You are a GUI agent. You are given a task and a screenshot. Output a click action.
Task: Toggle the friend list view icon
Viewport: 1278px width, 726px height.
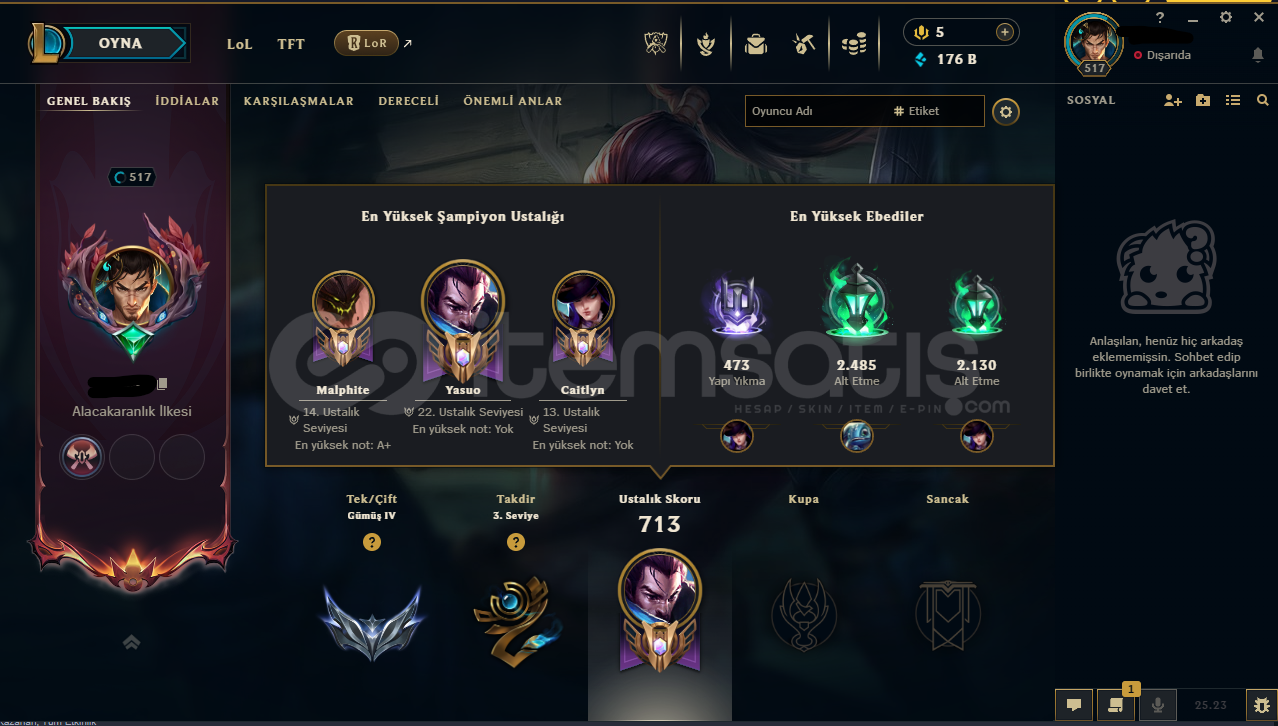click(x=1232, y=100)
